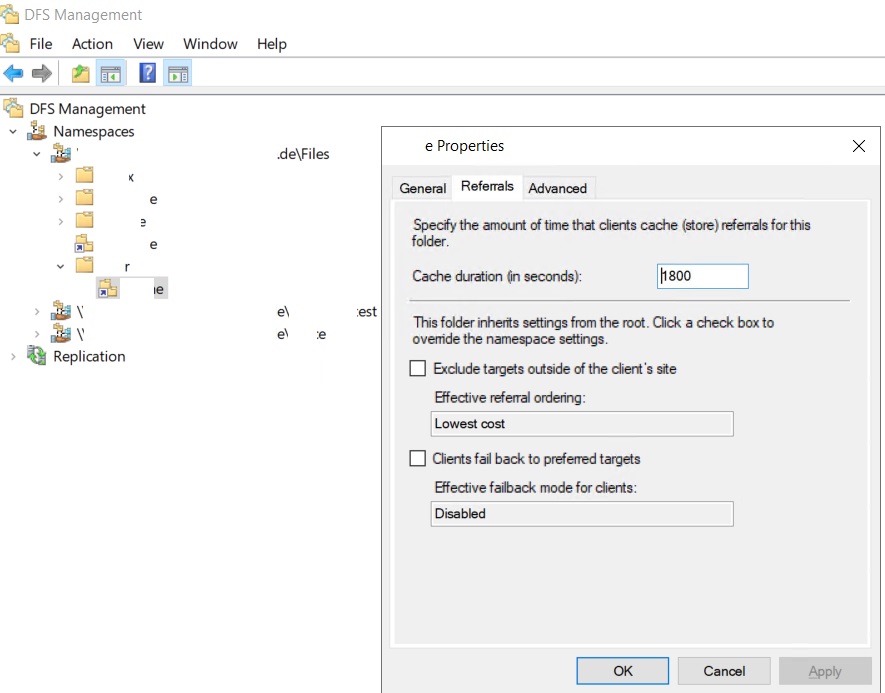Expand the Replication tree node
Viewport: 885px width, 693px height.
[x=13, y=356]
